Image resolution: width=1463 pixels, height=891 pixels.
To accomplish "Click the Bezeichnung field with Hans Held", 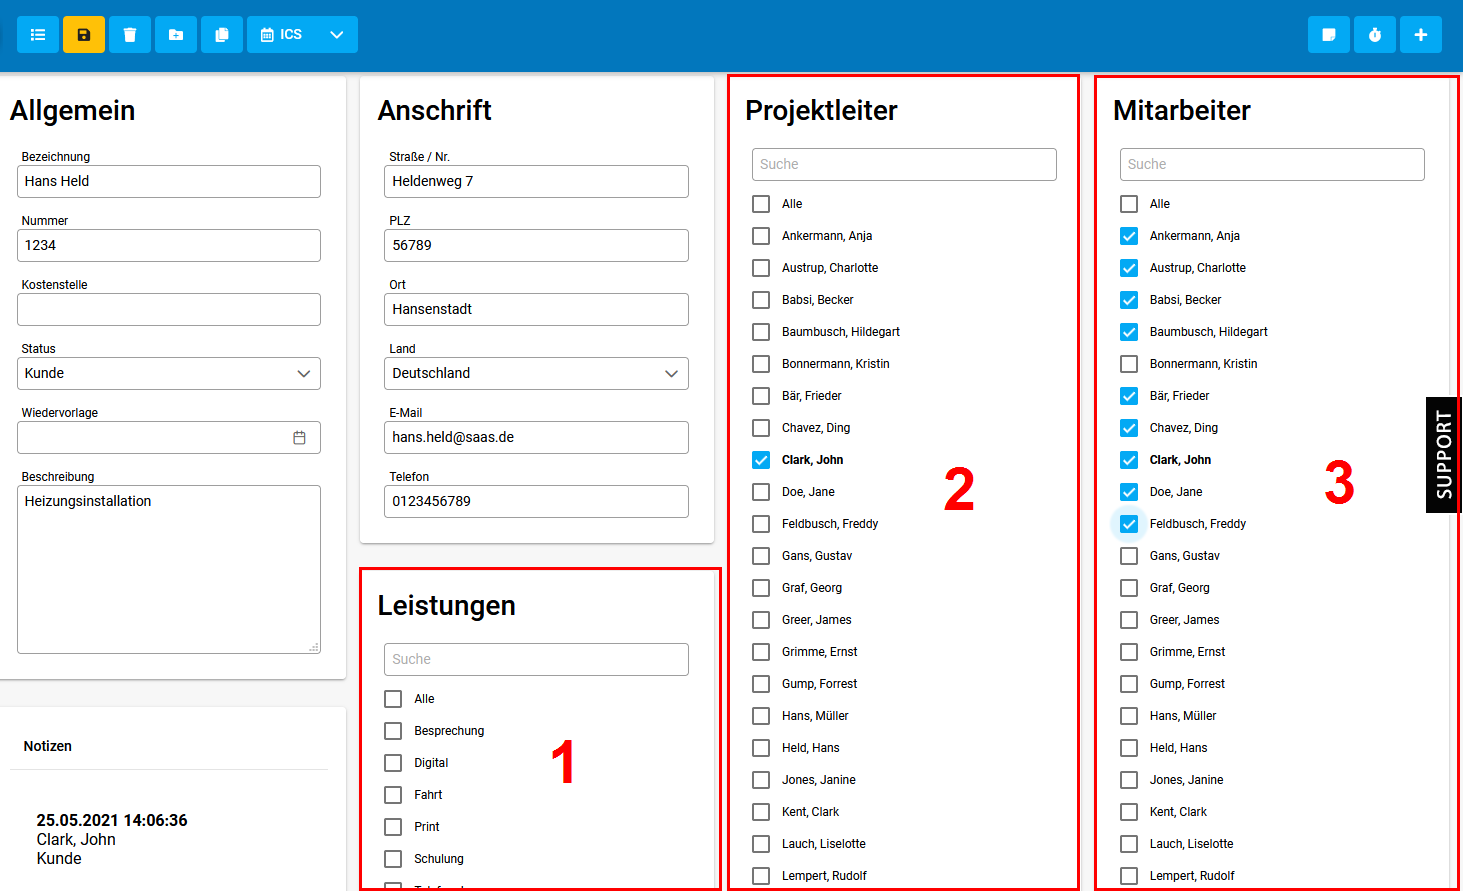I will click(169, 181).
